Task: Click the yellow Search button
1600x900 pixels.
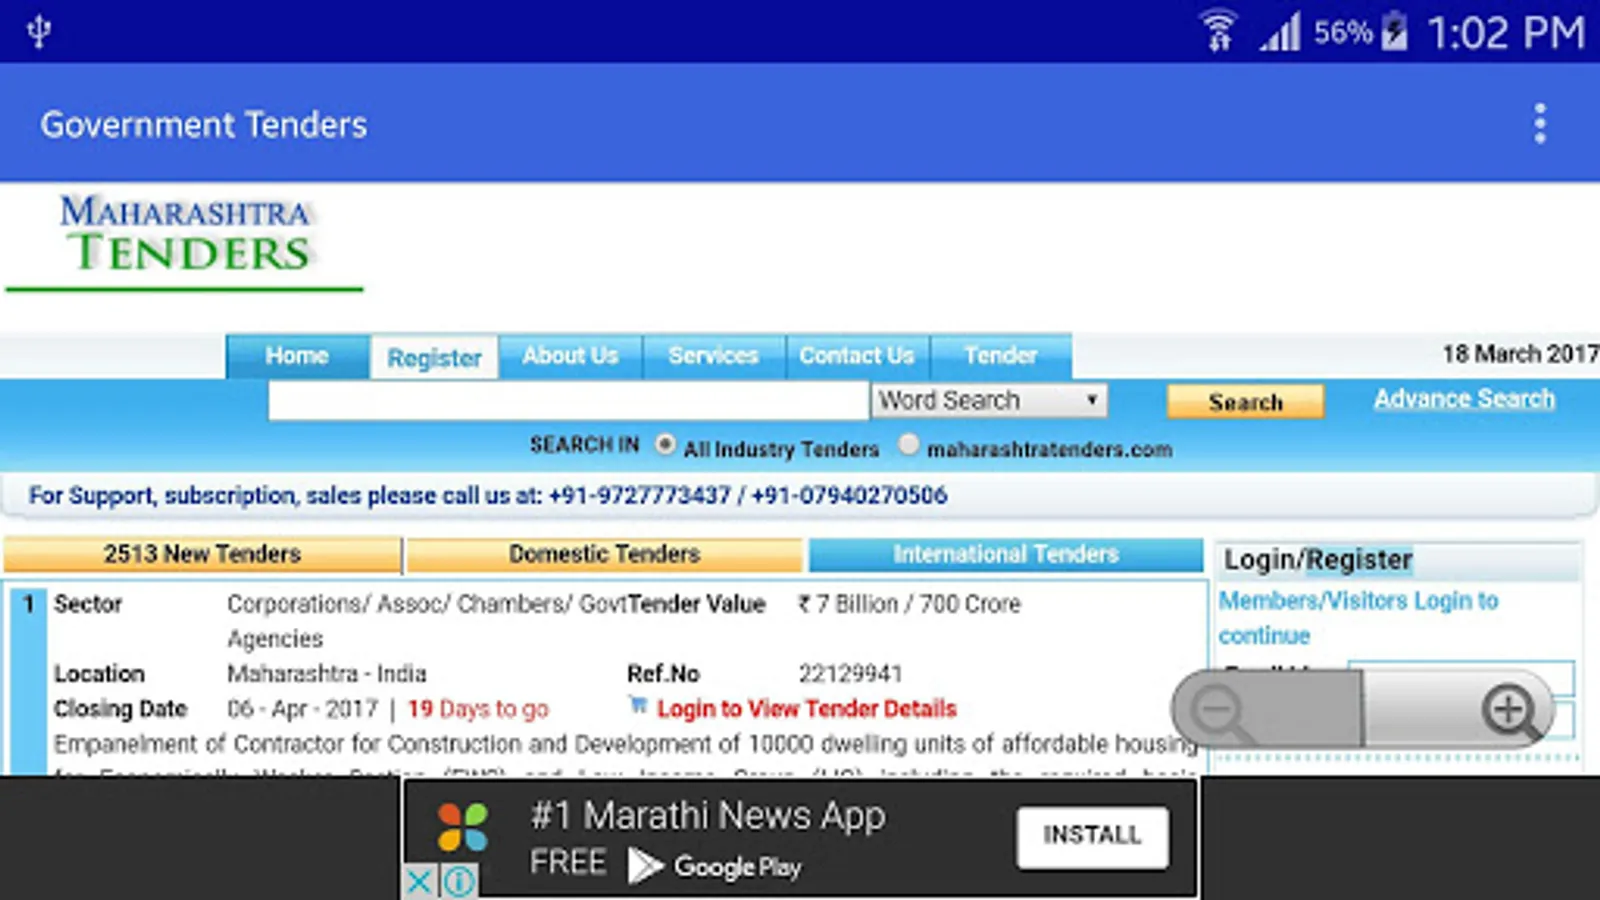Action: [x=1245, y=402]
